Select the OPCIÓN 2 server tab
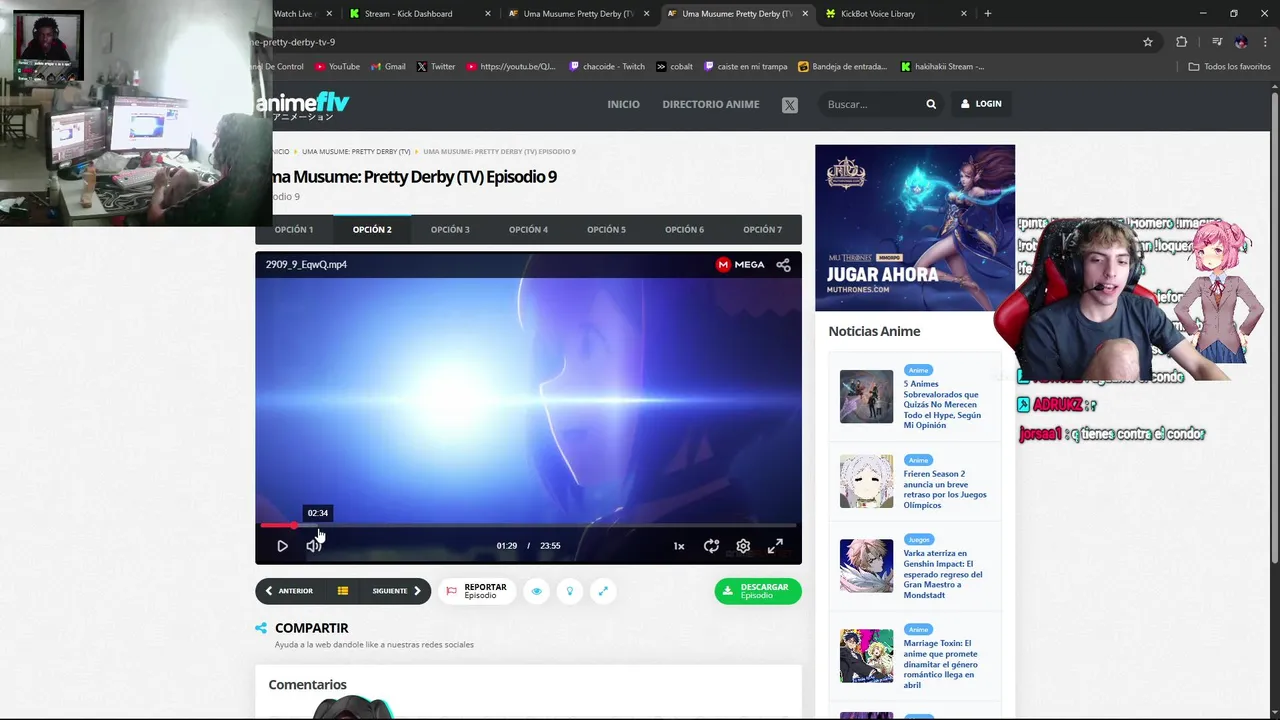 coord(372,230)
